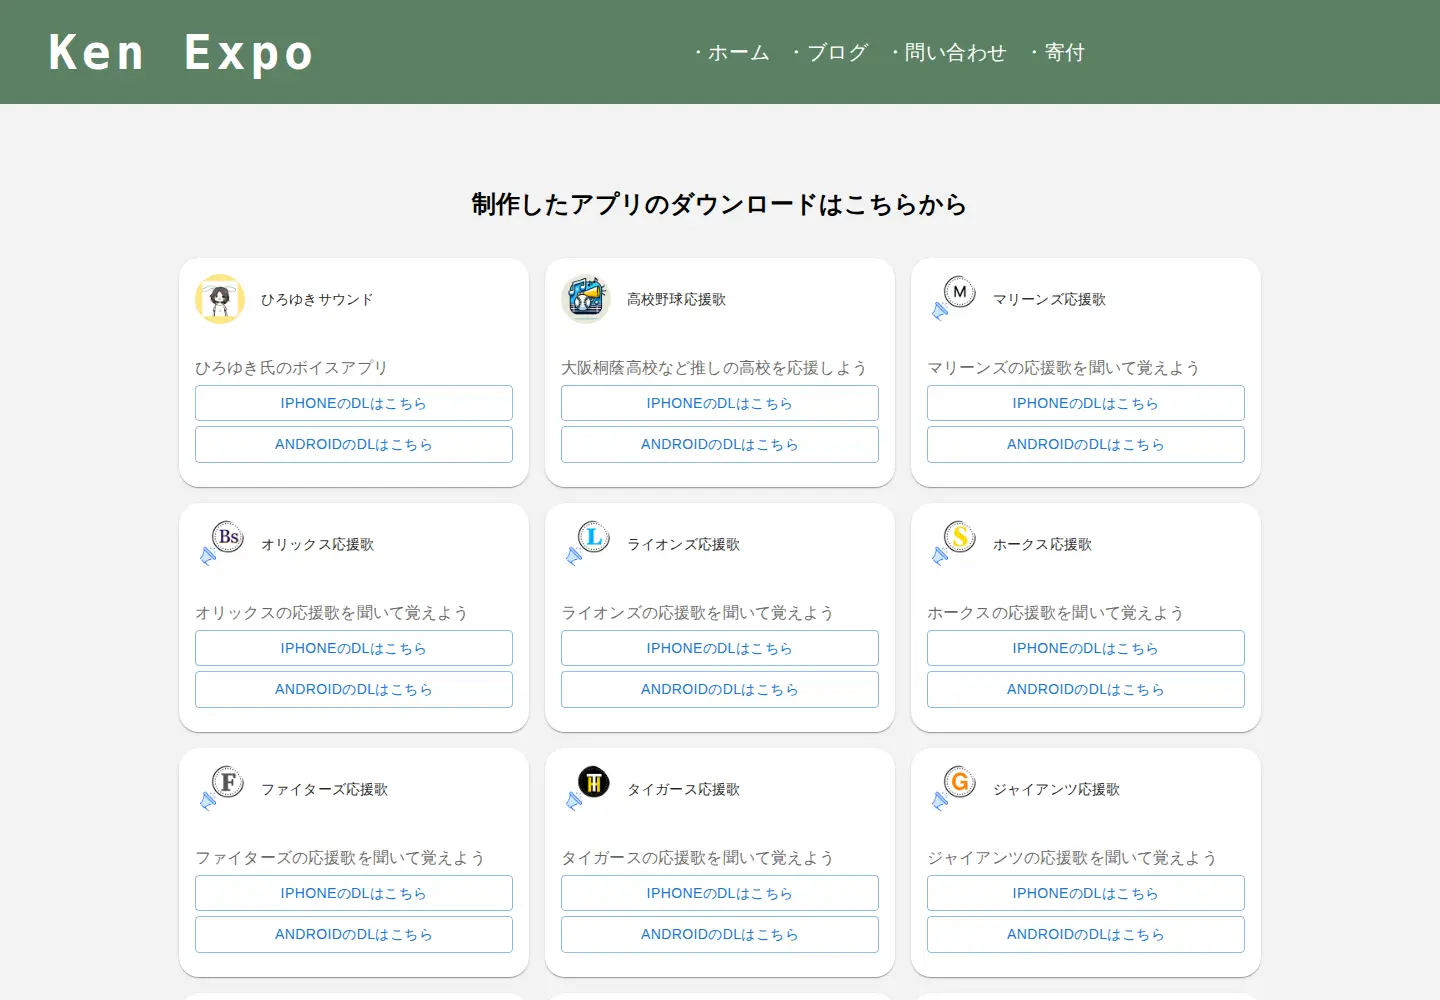Click the オリックス応援歌 Bs logo icon
The height and width of the screenshot is (1000, 1440).
220,544
